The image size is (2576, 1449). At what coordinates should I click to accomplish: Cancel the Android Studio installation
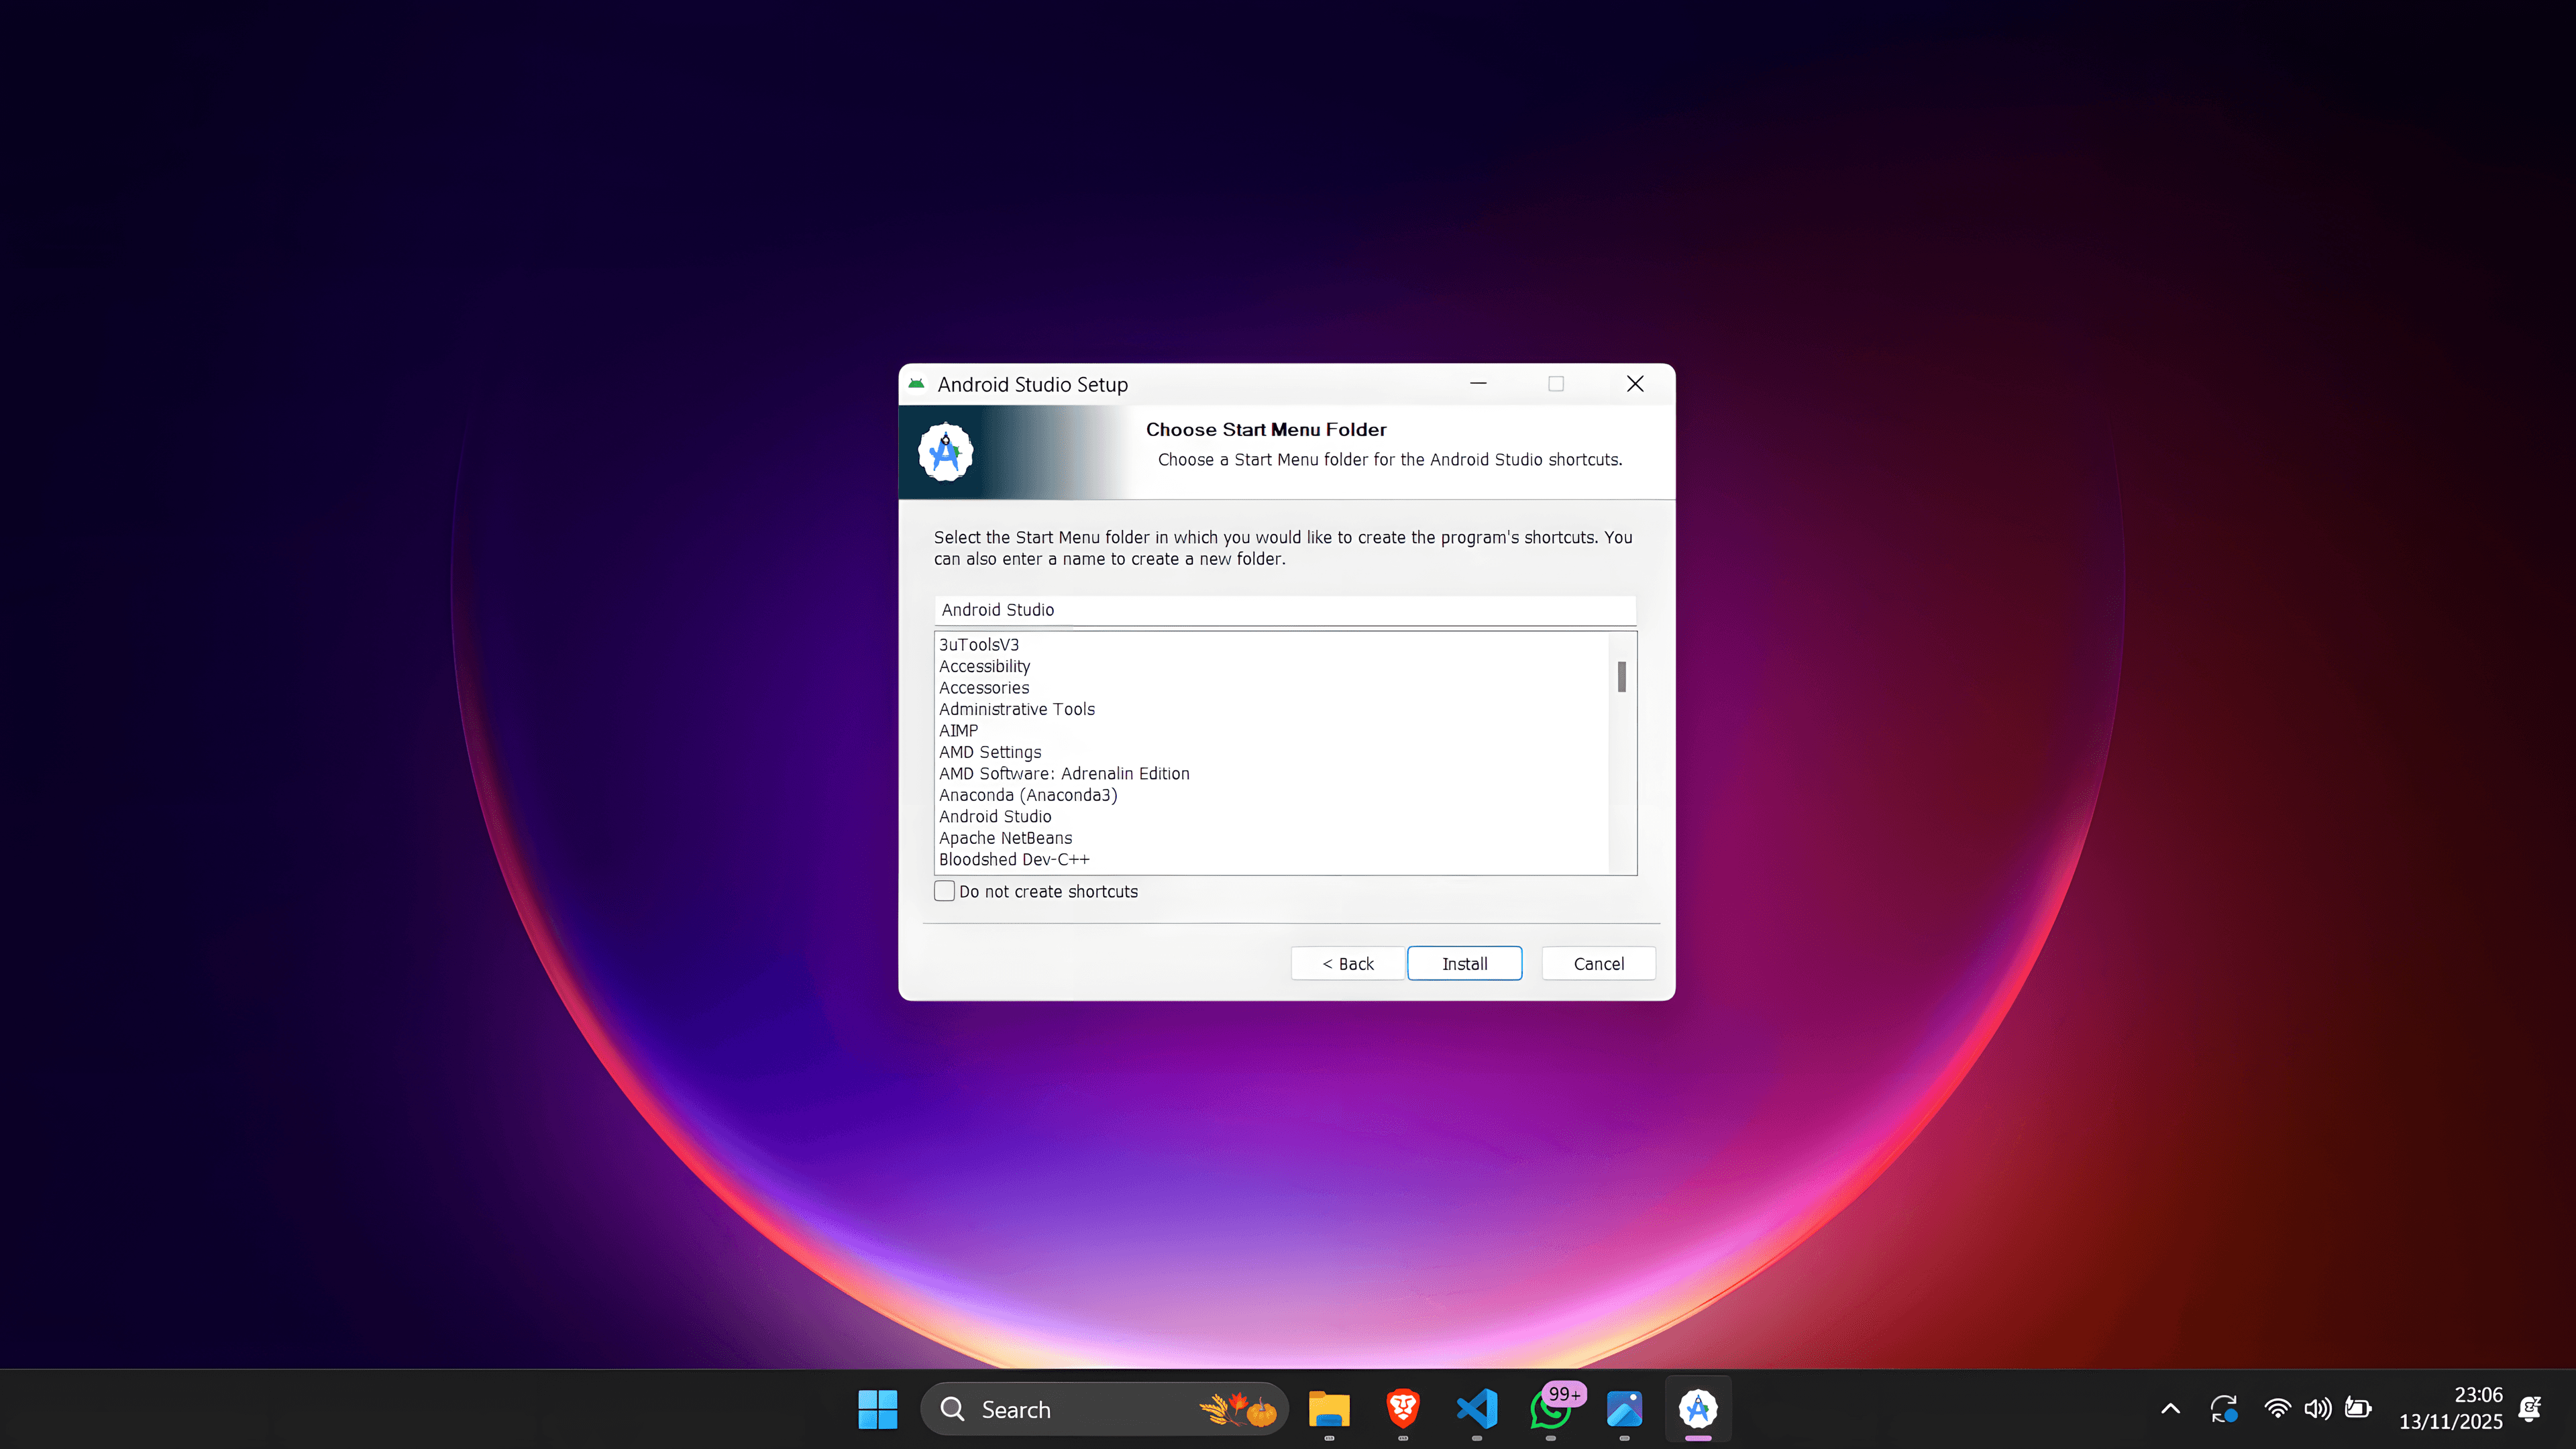1597,963
